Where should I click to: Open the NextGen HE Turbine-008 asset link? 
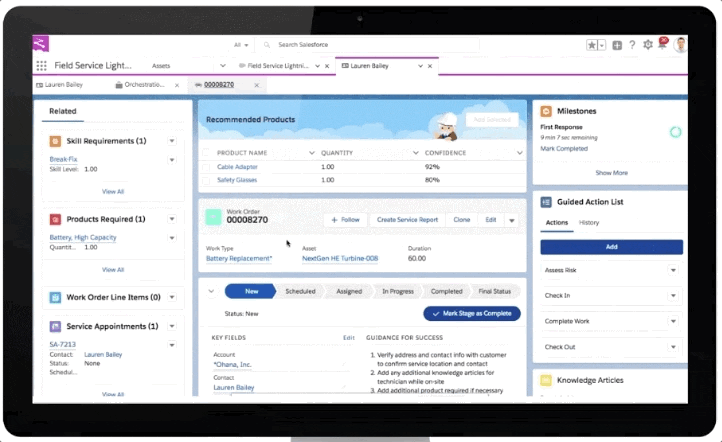point(340,258)
